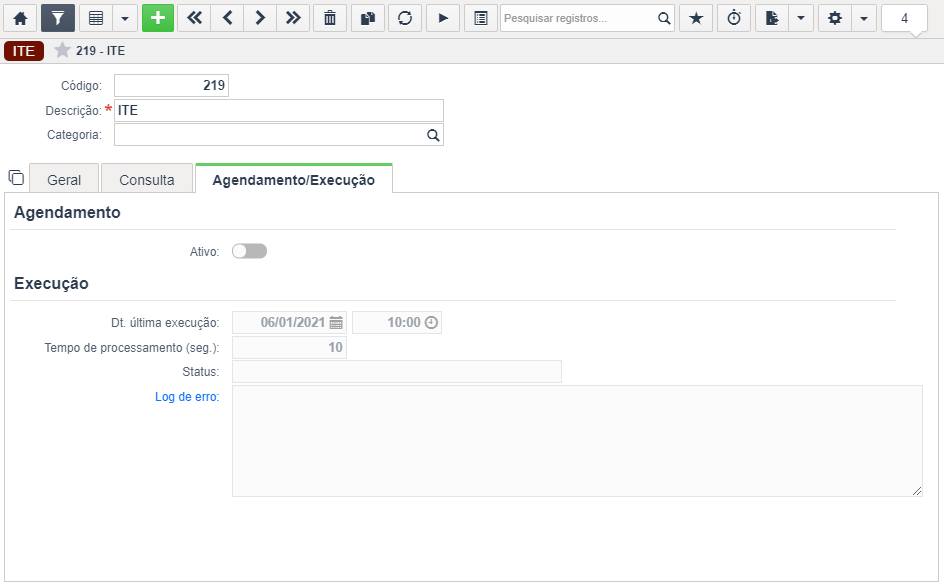This screenshot has width=944, height=587.
Task: Toggle the filter funnel button
Action: (x=58, y=18)
